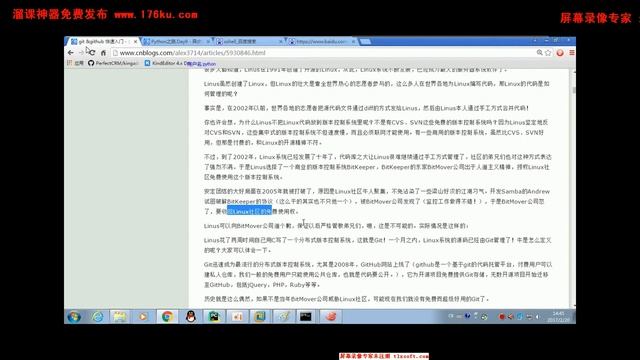Open the KindEditor 4.x bookmark
This screenshot has height=360, width=640.
click(x=166, y=63)
